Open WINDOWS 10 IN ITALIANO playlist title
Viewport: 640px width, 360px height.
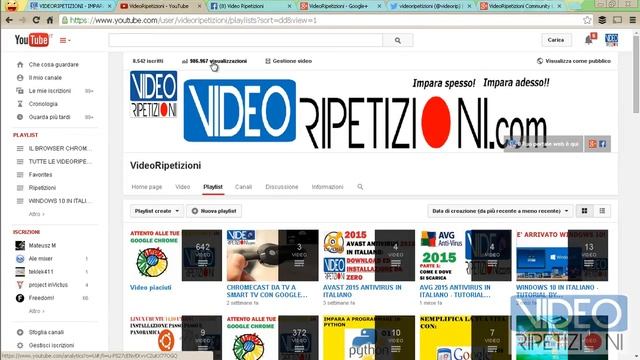[x=557, y=291]
